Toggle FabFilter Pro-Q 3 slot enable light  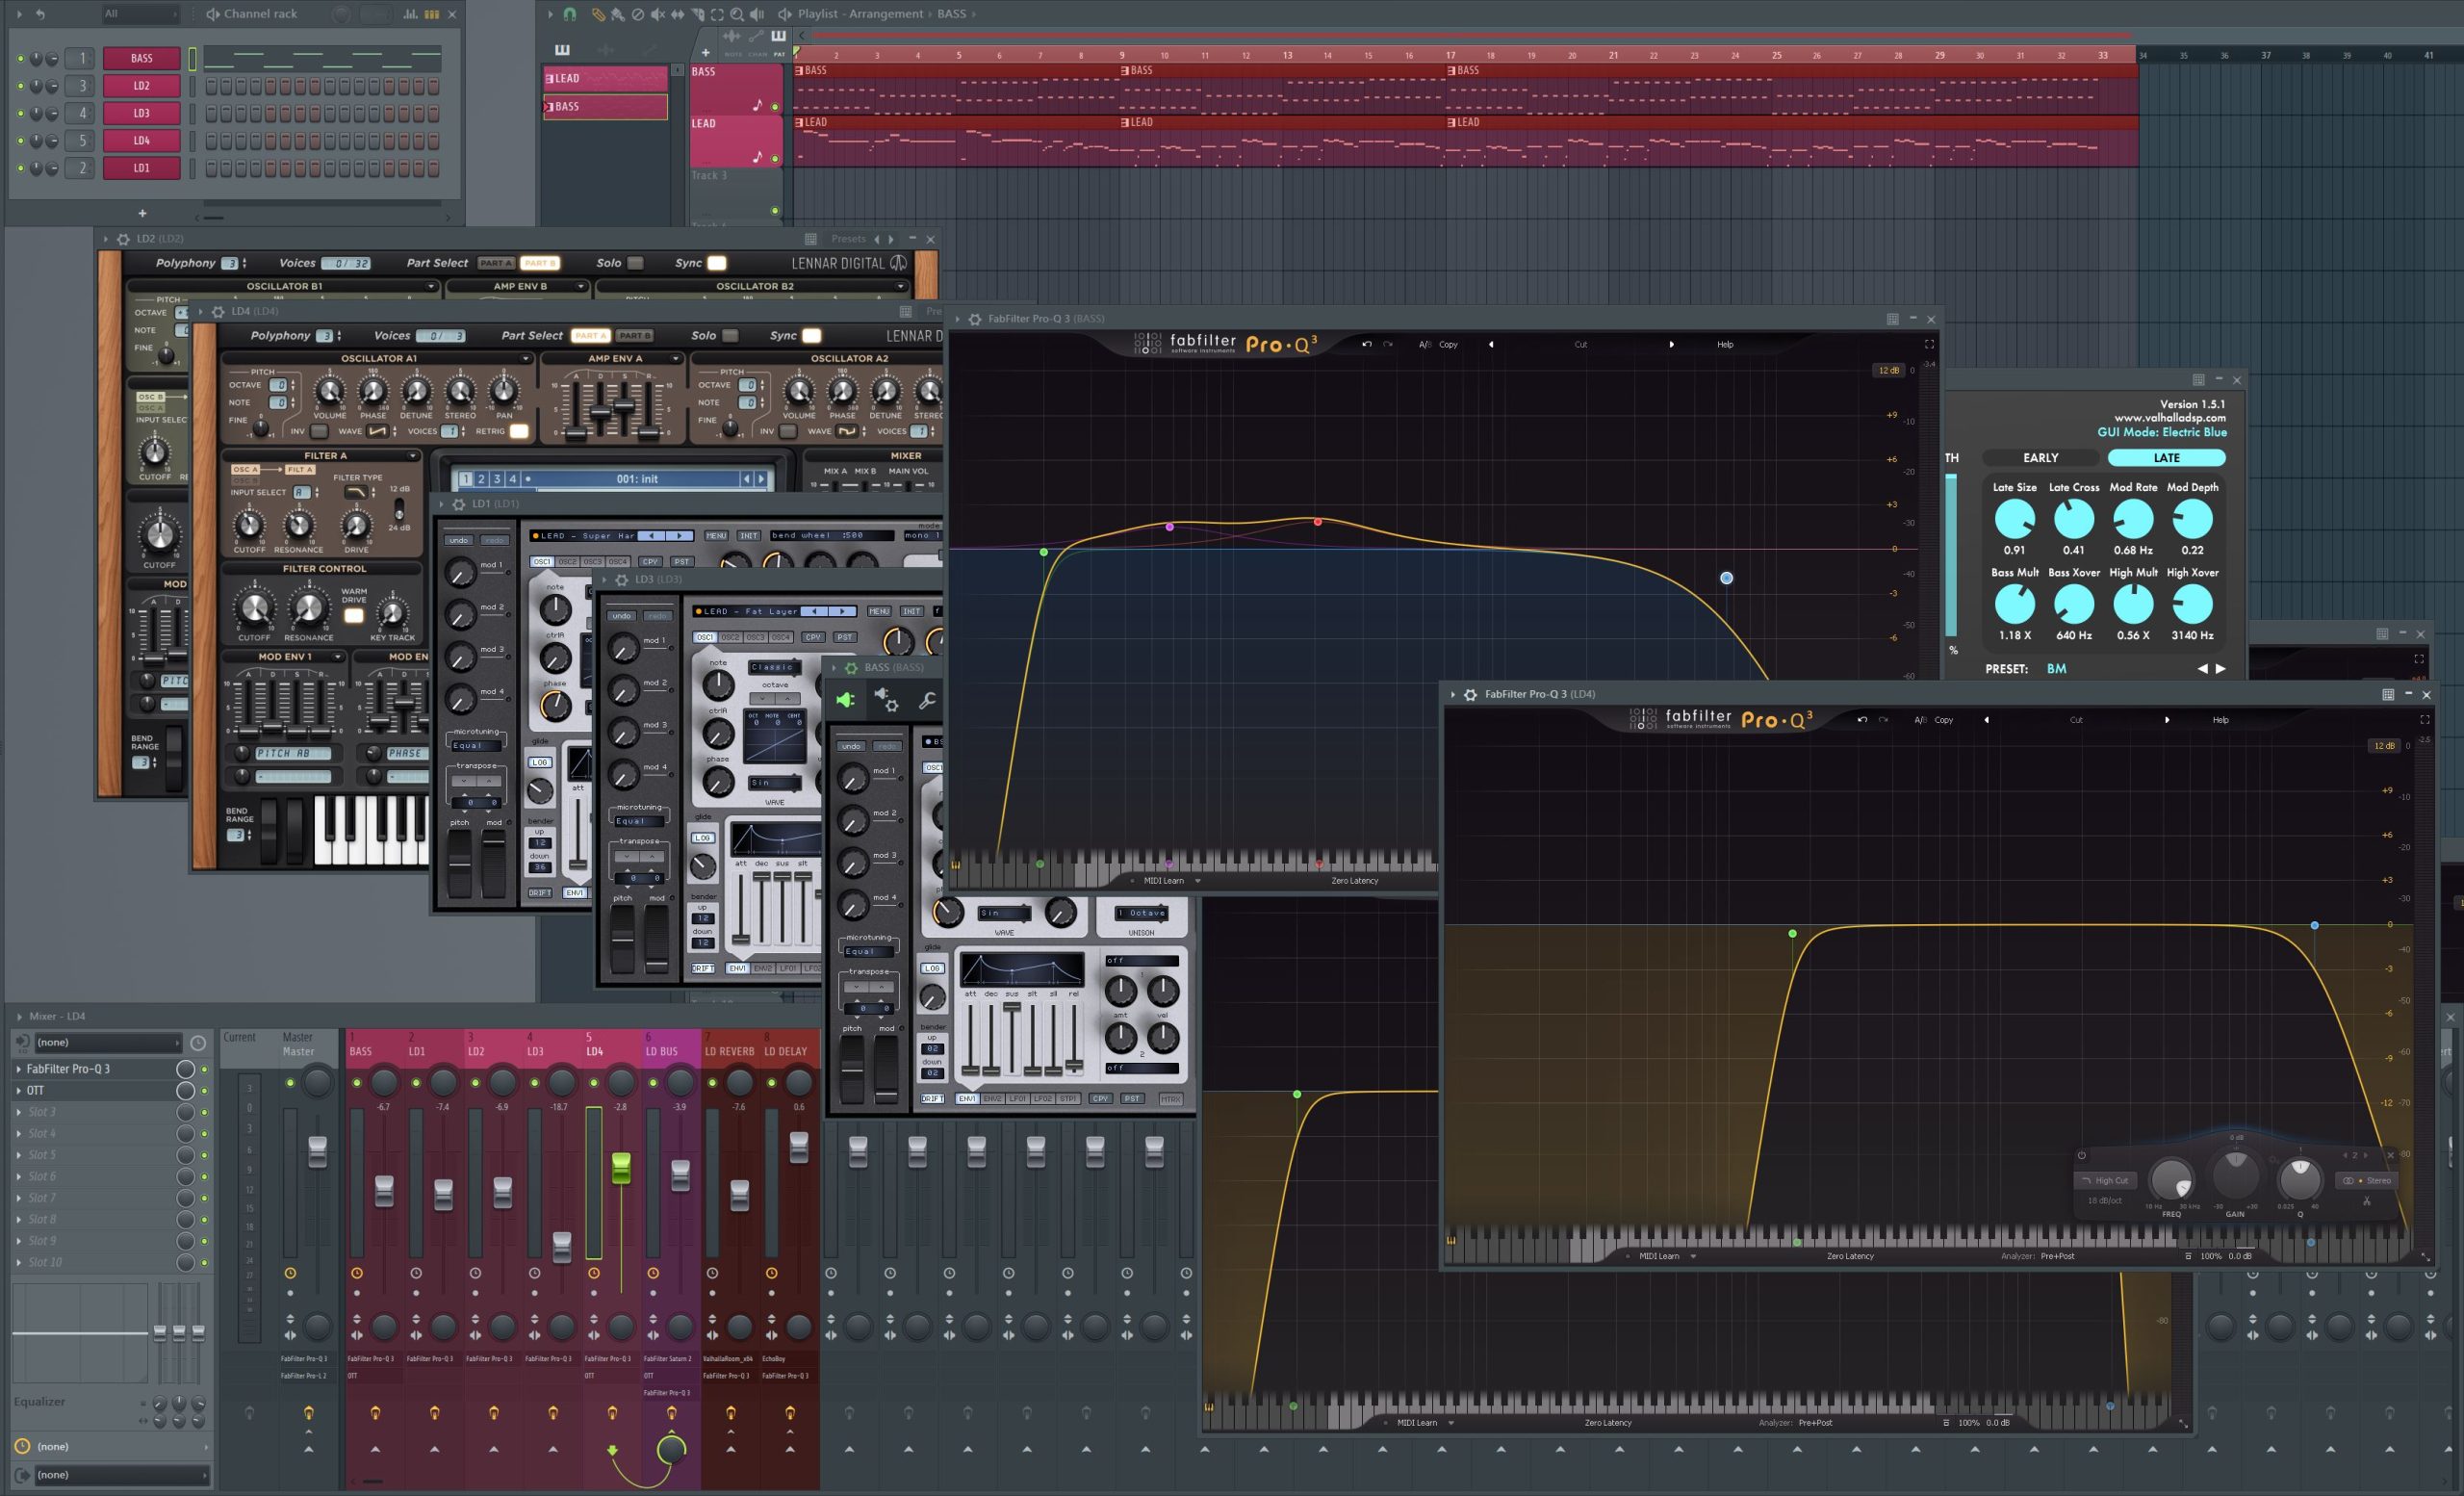point(204,1069)
